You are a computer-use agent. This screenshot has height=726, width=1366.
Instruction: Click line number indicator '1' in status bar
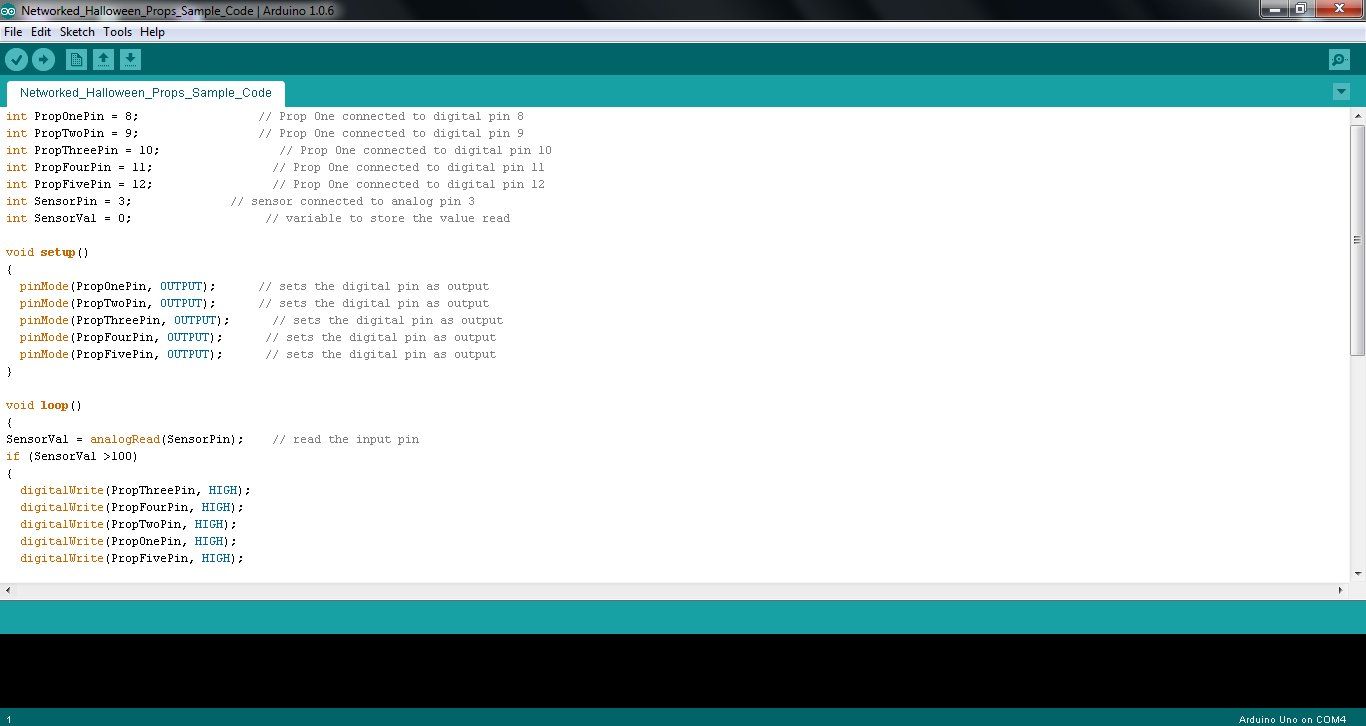(8, 718)
